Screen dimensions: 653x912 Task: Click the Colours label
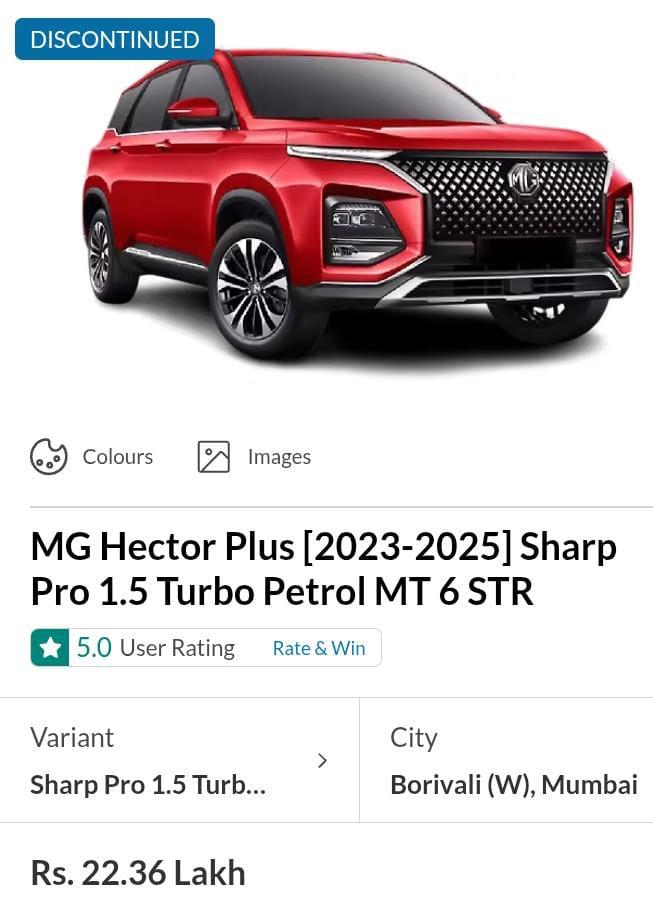coord(117,457)
